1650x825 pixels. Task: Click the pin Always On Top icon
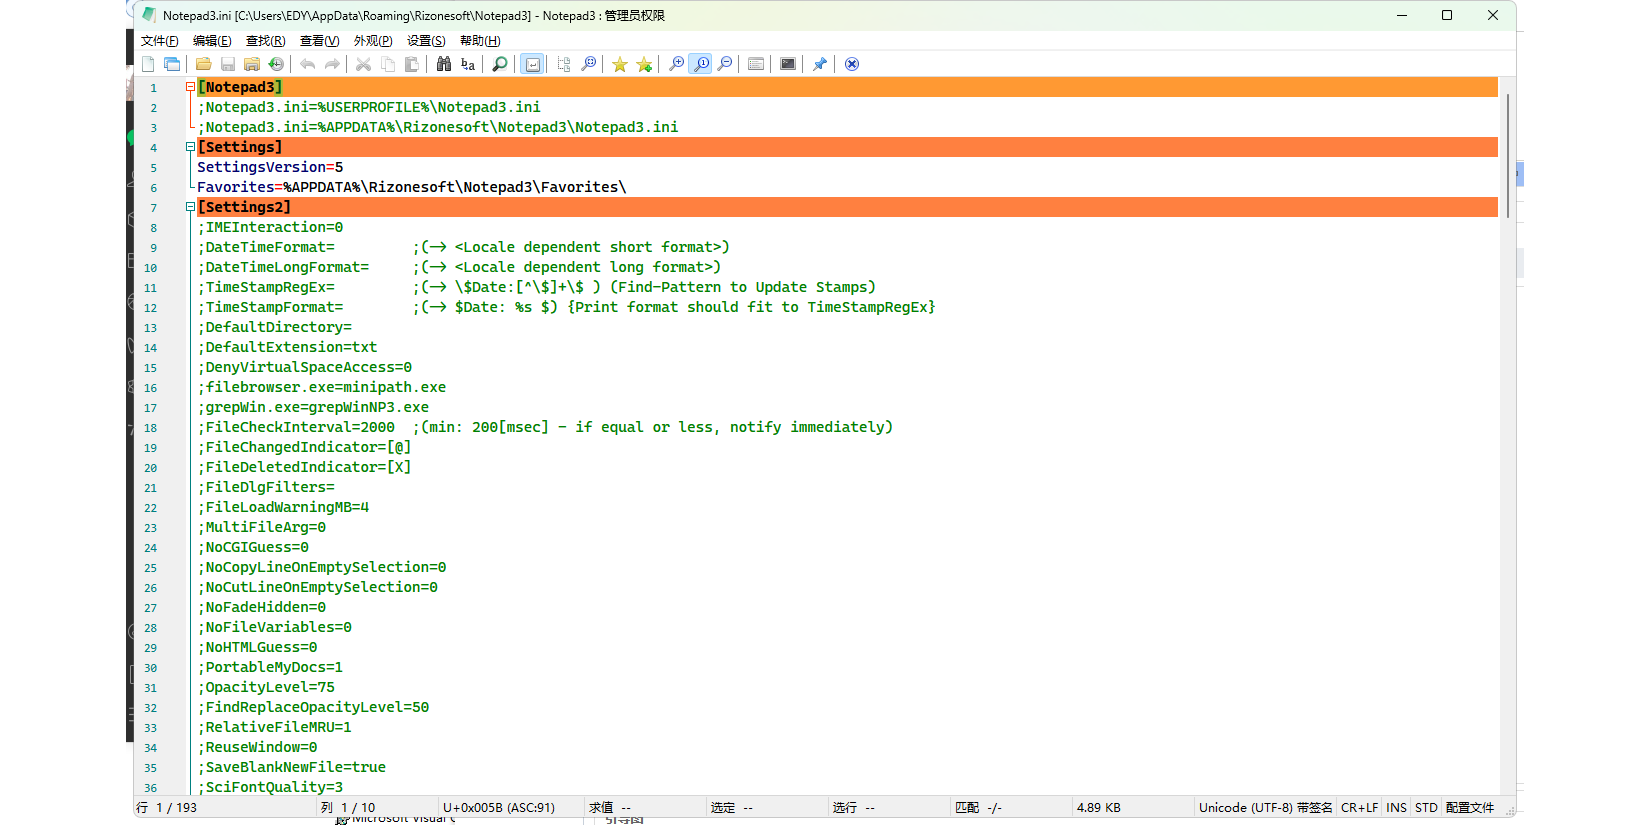(x=820, y=64)
